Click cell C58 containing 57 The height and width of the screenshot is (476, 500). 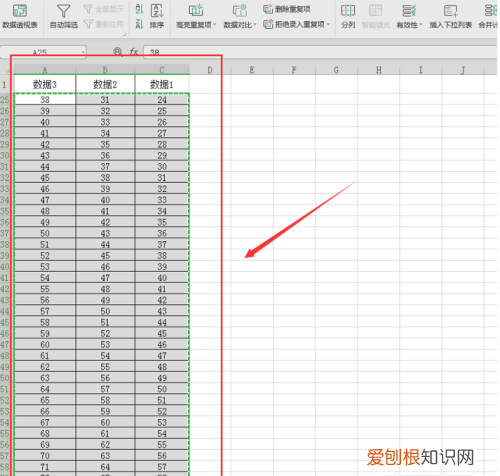point(162,466)
